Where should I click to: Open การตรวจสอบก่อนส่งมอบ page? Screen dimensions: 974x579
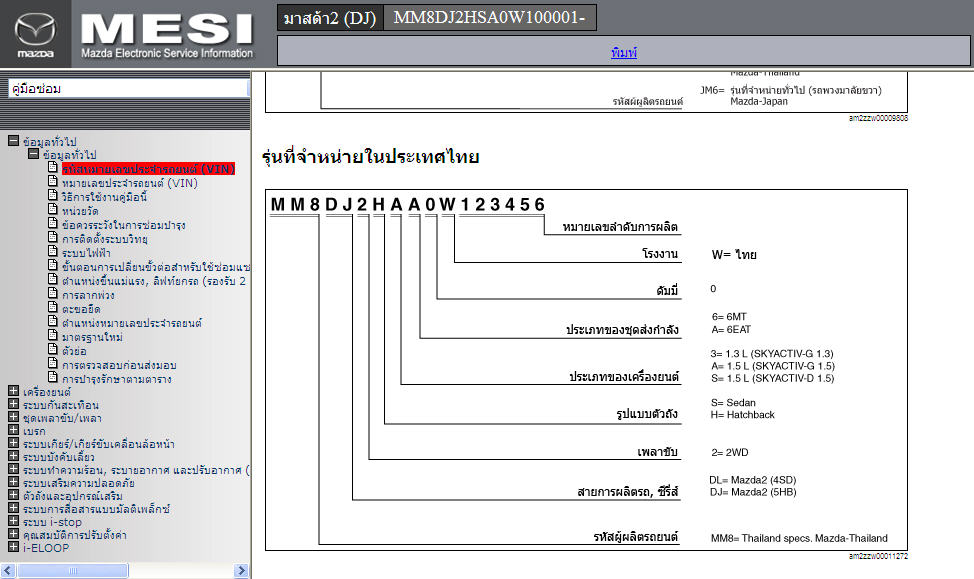click(x=119, y=365)
